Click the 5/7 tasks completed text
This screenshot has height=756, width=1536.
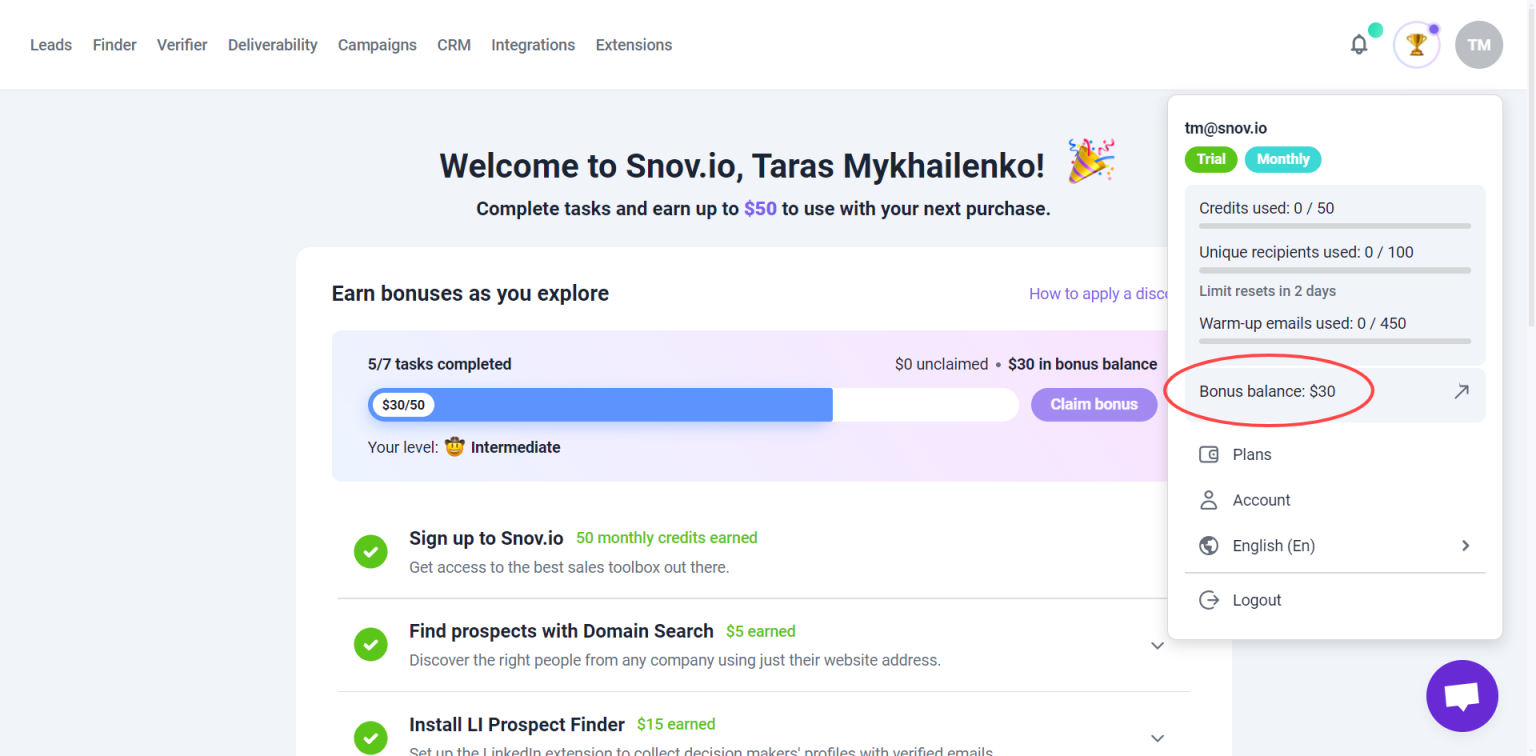(x=440, y=364)
